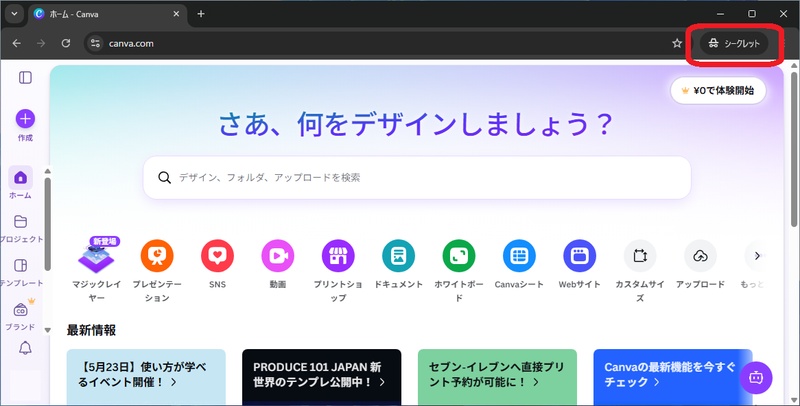Viewport: 800px width, 406px height.
Task: Open the プロジェクト folder icon
Action: (x=20, y=221)
